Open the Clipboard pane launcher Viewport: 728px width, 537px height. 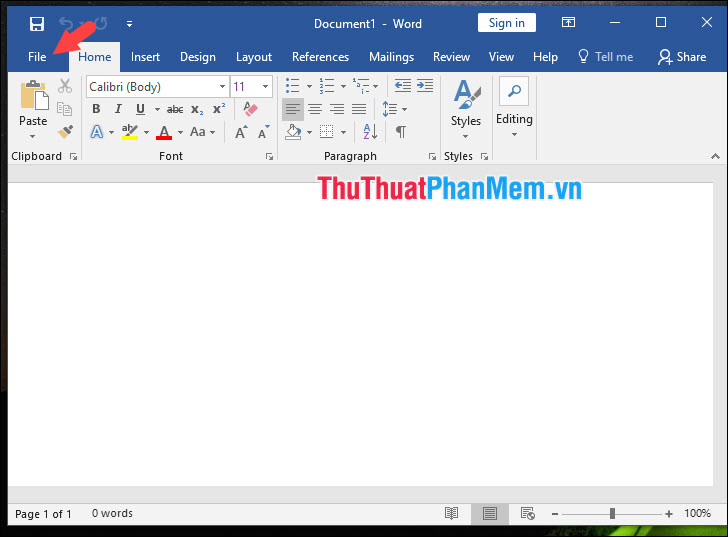(73, 157)
